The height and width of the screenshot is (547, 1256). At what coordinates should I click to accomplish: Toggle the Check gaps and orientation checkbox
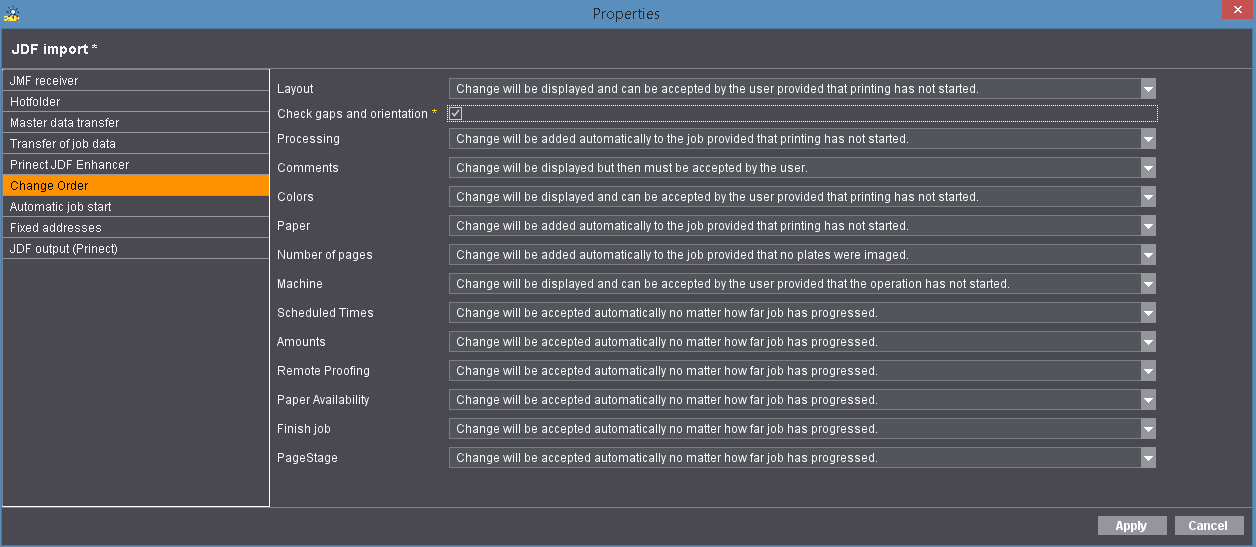[455, 114]
